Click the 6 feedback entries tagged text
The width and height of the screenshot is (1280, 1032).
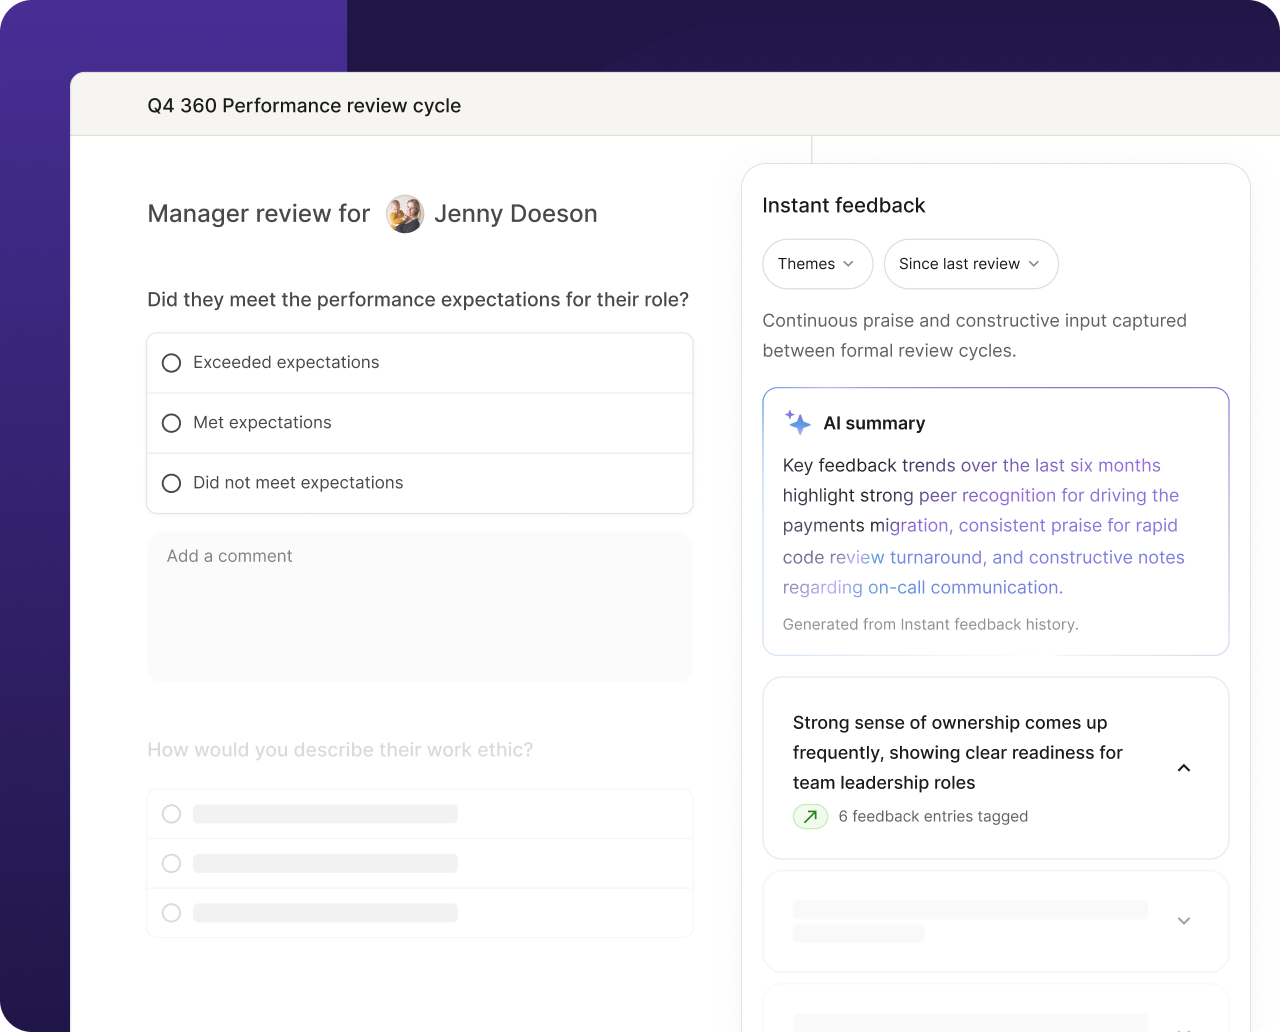(x=933, y=817)
